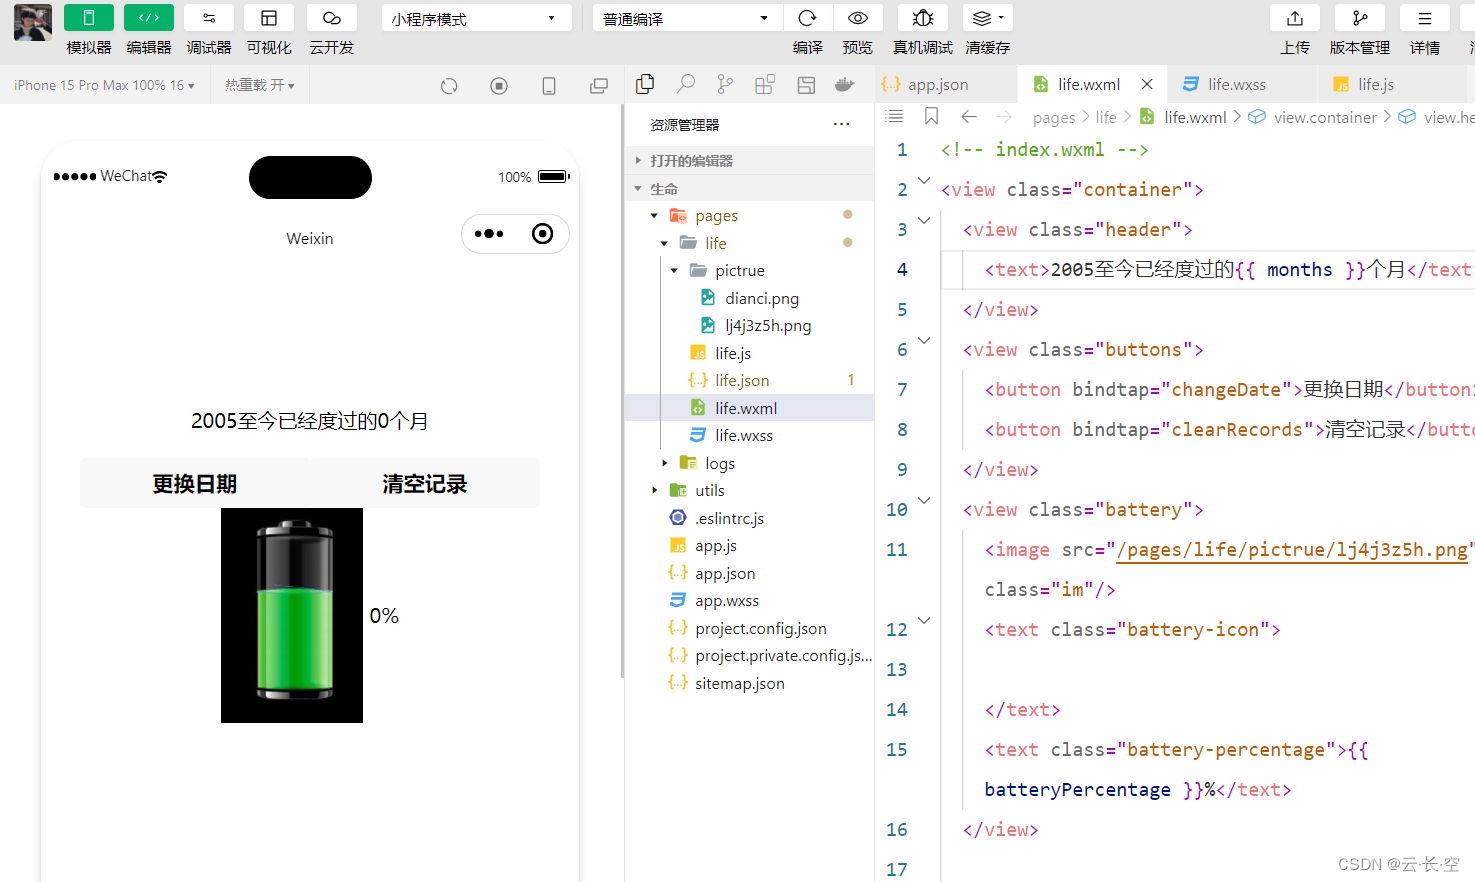Tap the 更换日期 button in simulator
The width and height of the screenshot is (1475, 882).
[x=195, y=484]
